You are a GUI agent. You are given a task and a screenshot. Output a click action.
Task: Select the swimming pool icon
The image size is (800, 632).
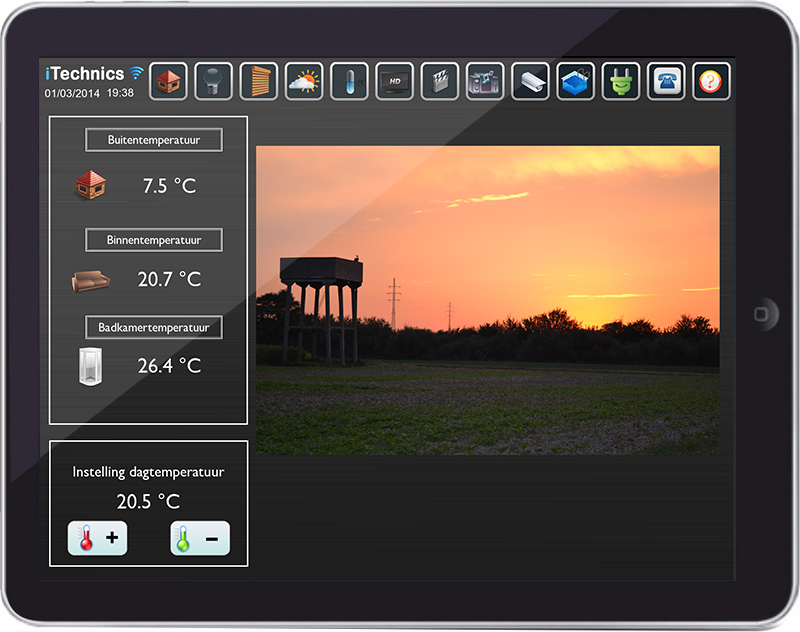(x=575, y=81)
